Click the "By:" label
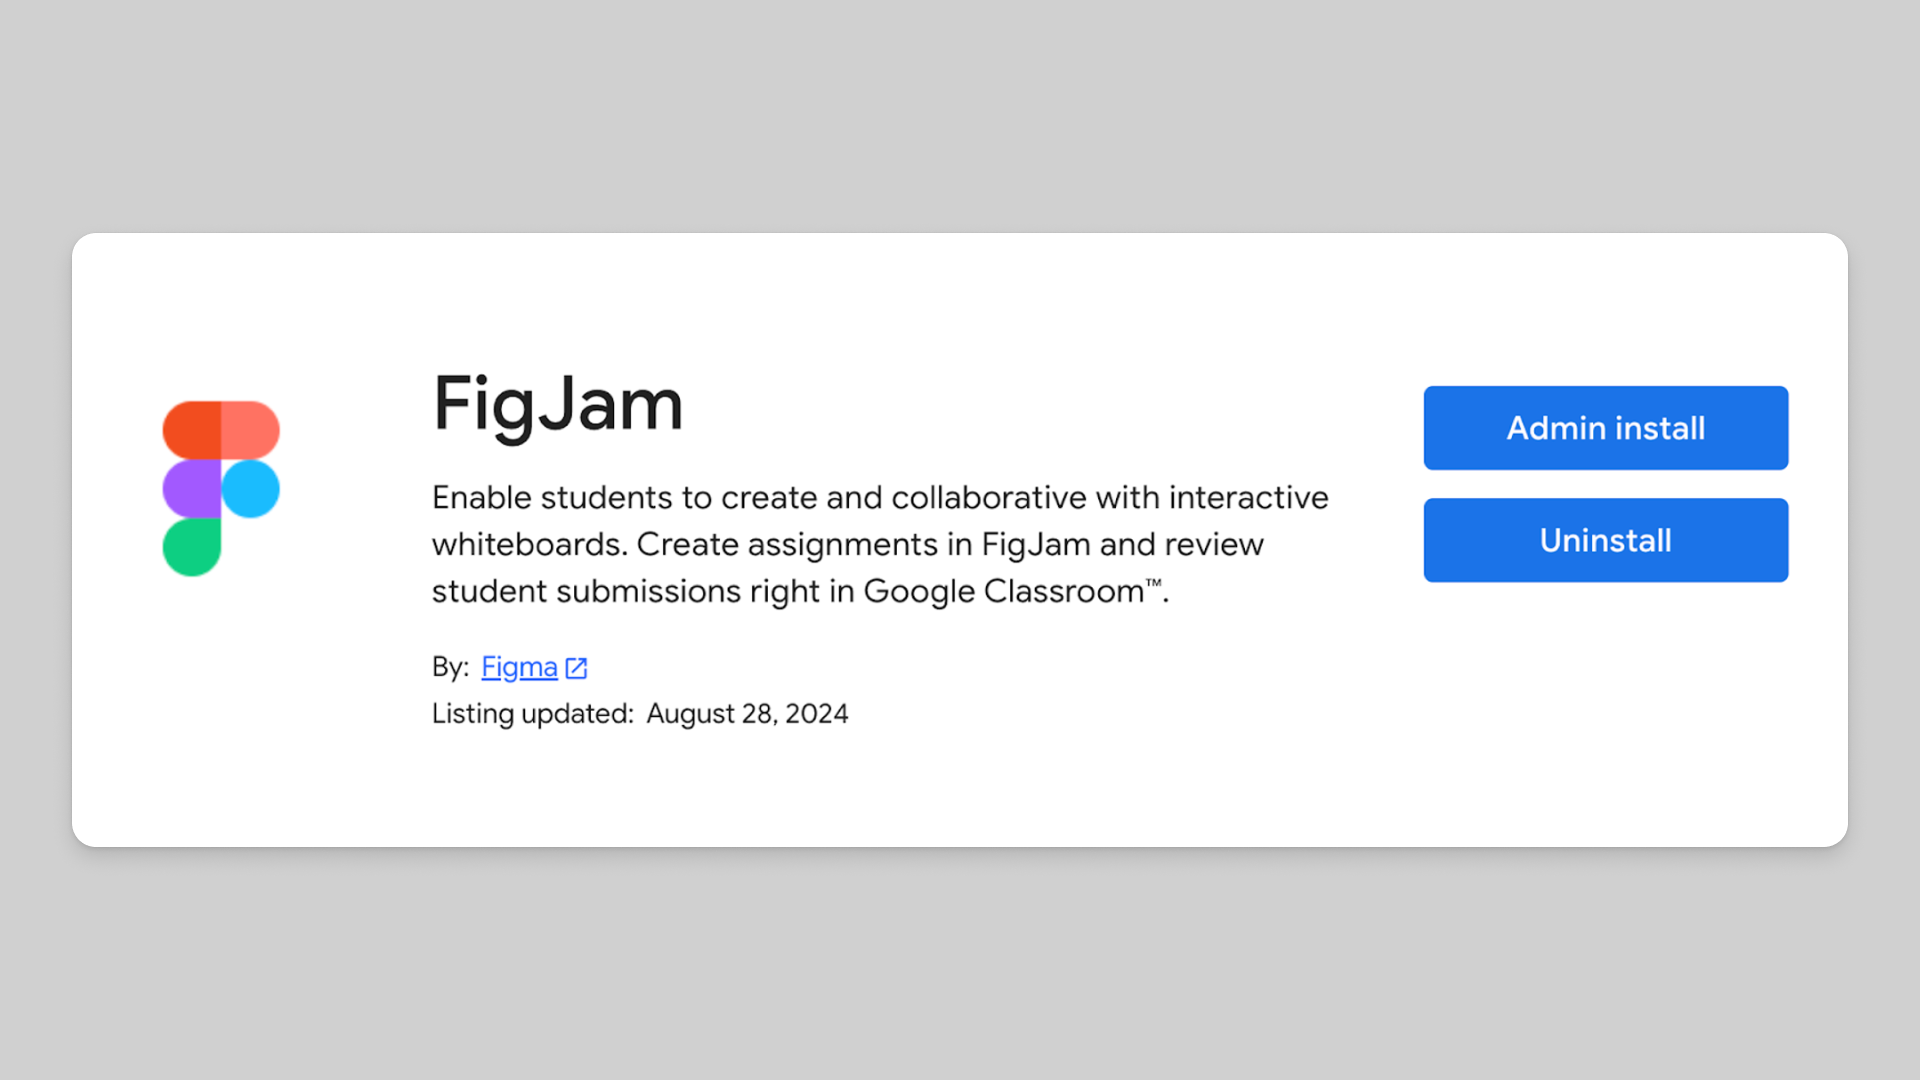 tap(450, 667)
